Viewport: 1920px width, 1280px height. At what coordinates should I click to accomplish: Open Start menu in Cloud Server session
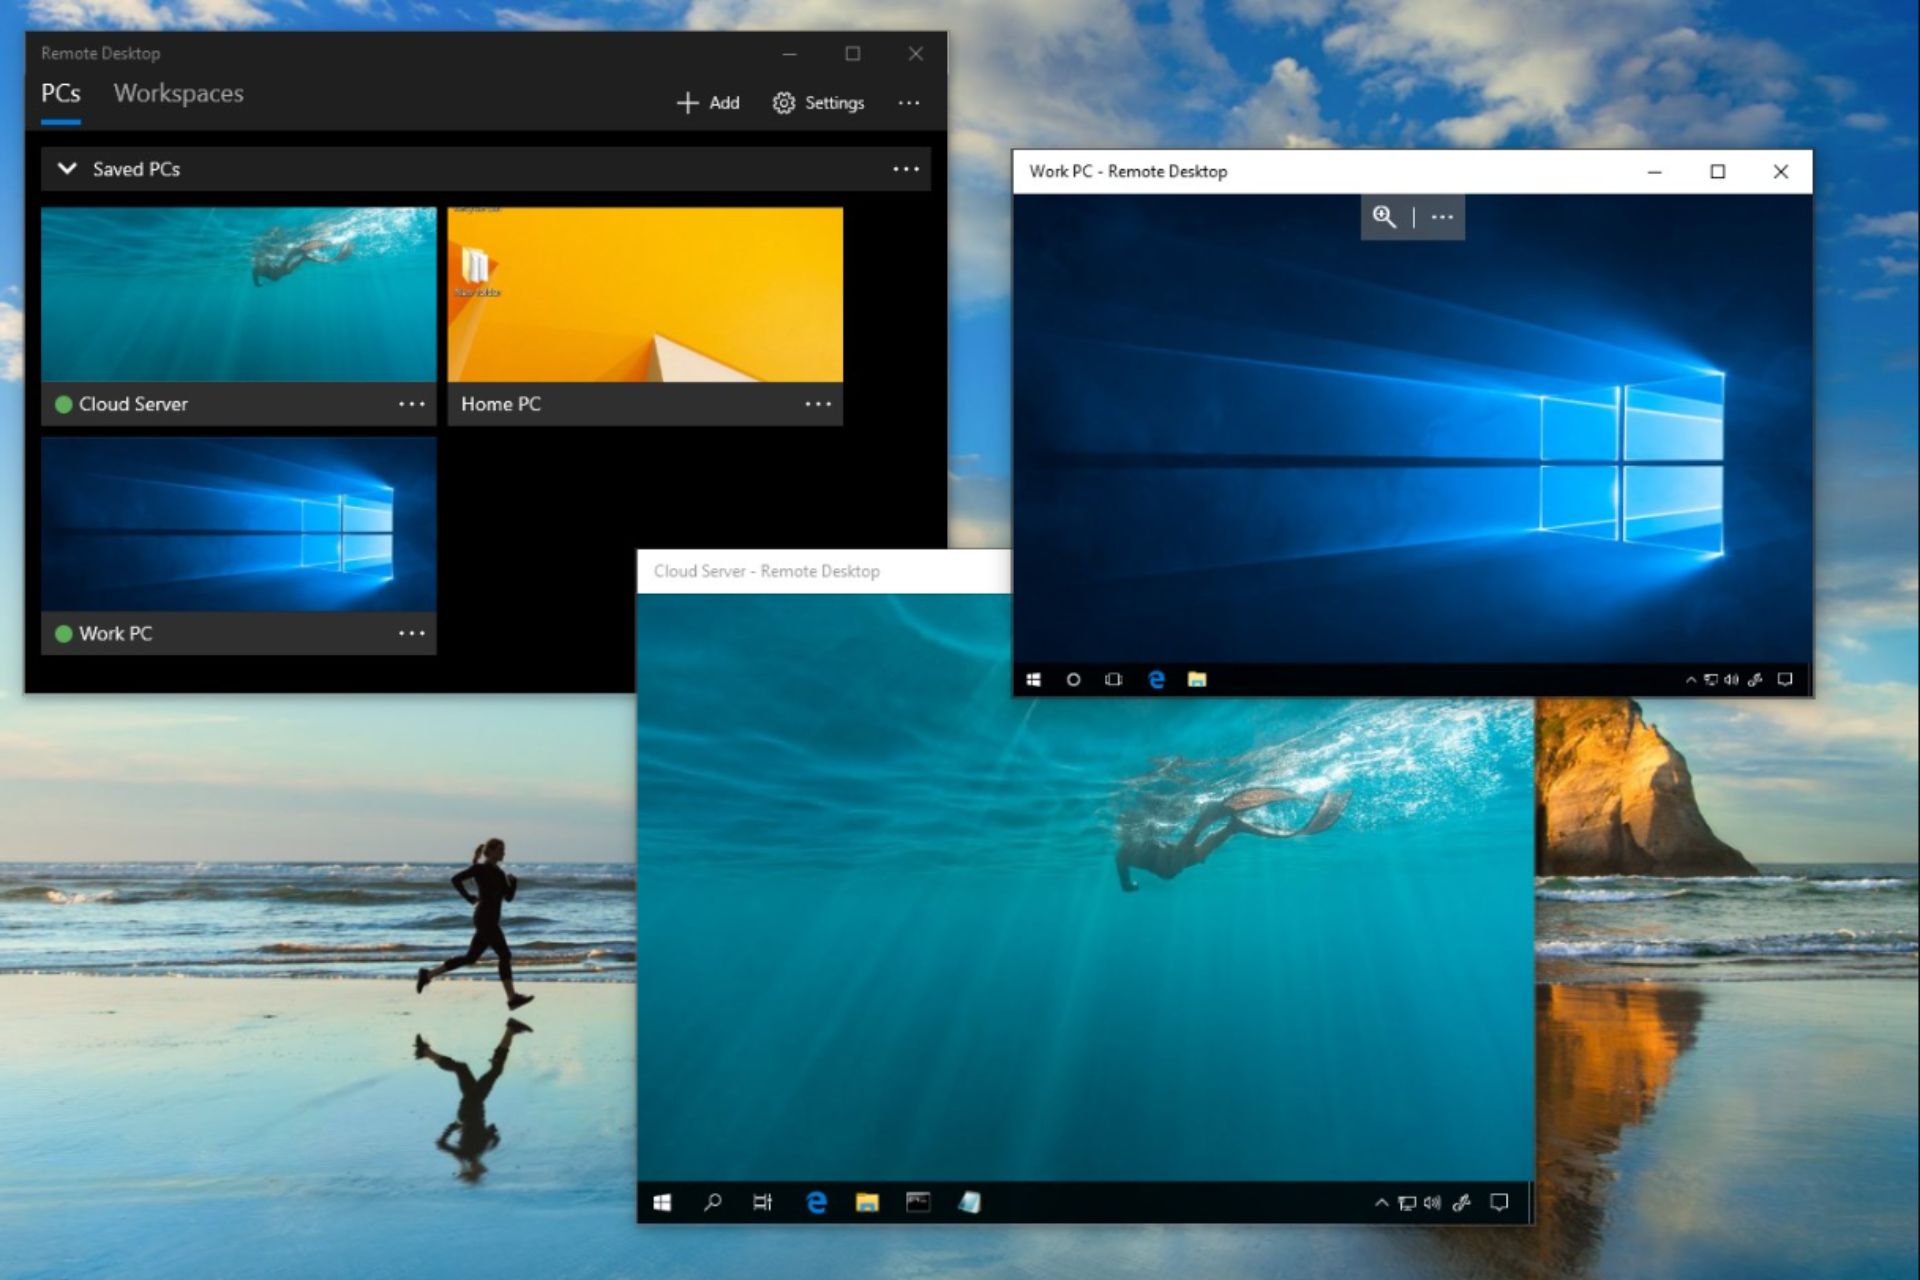pyautogui.click(x=662, y=1202)
